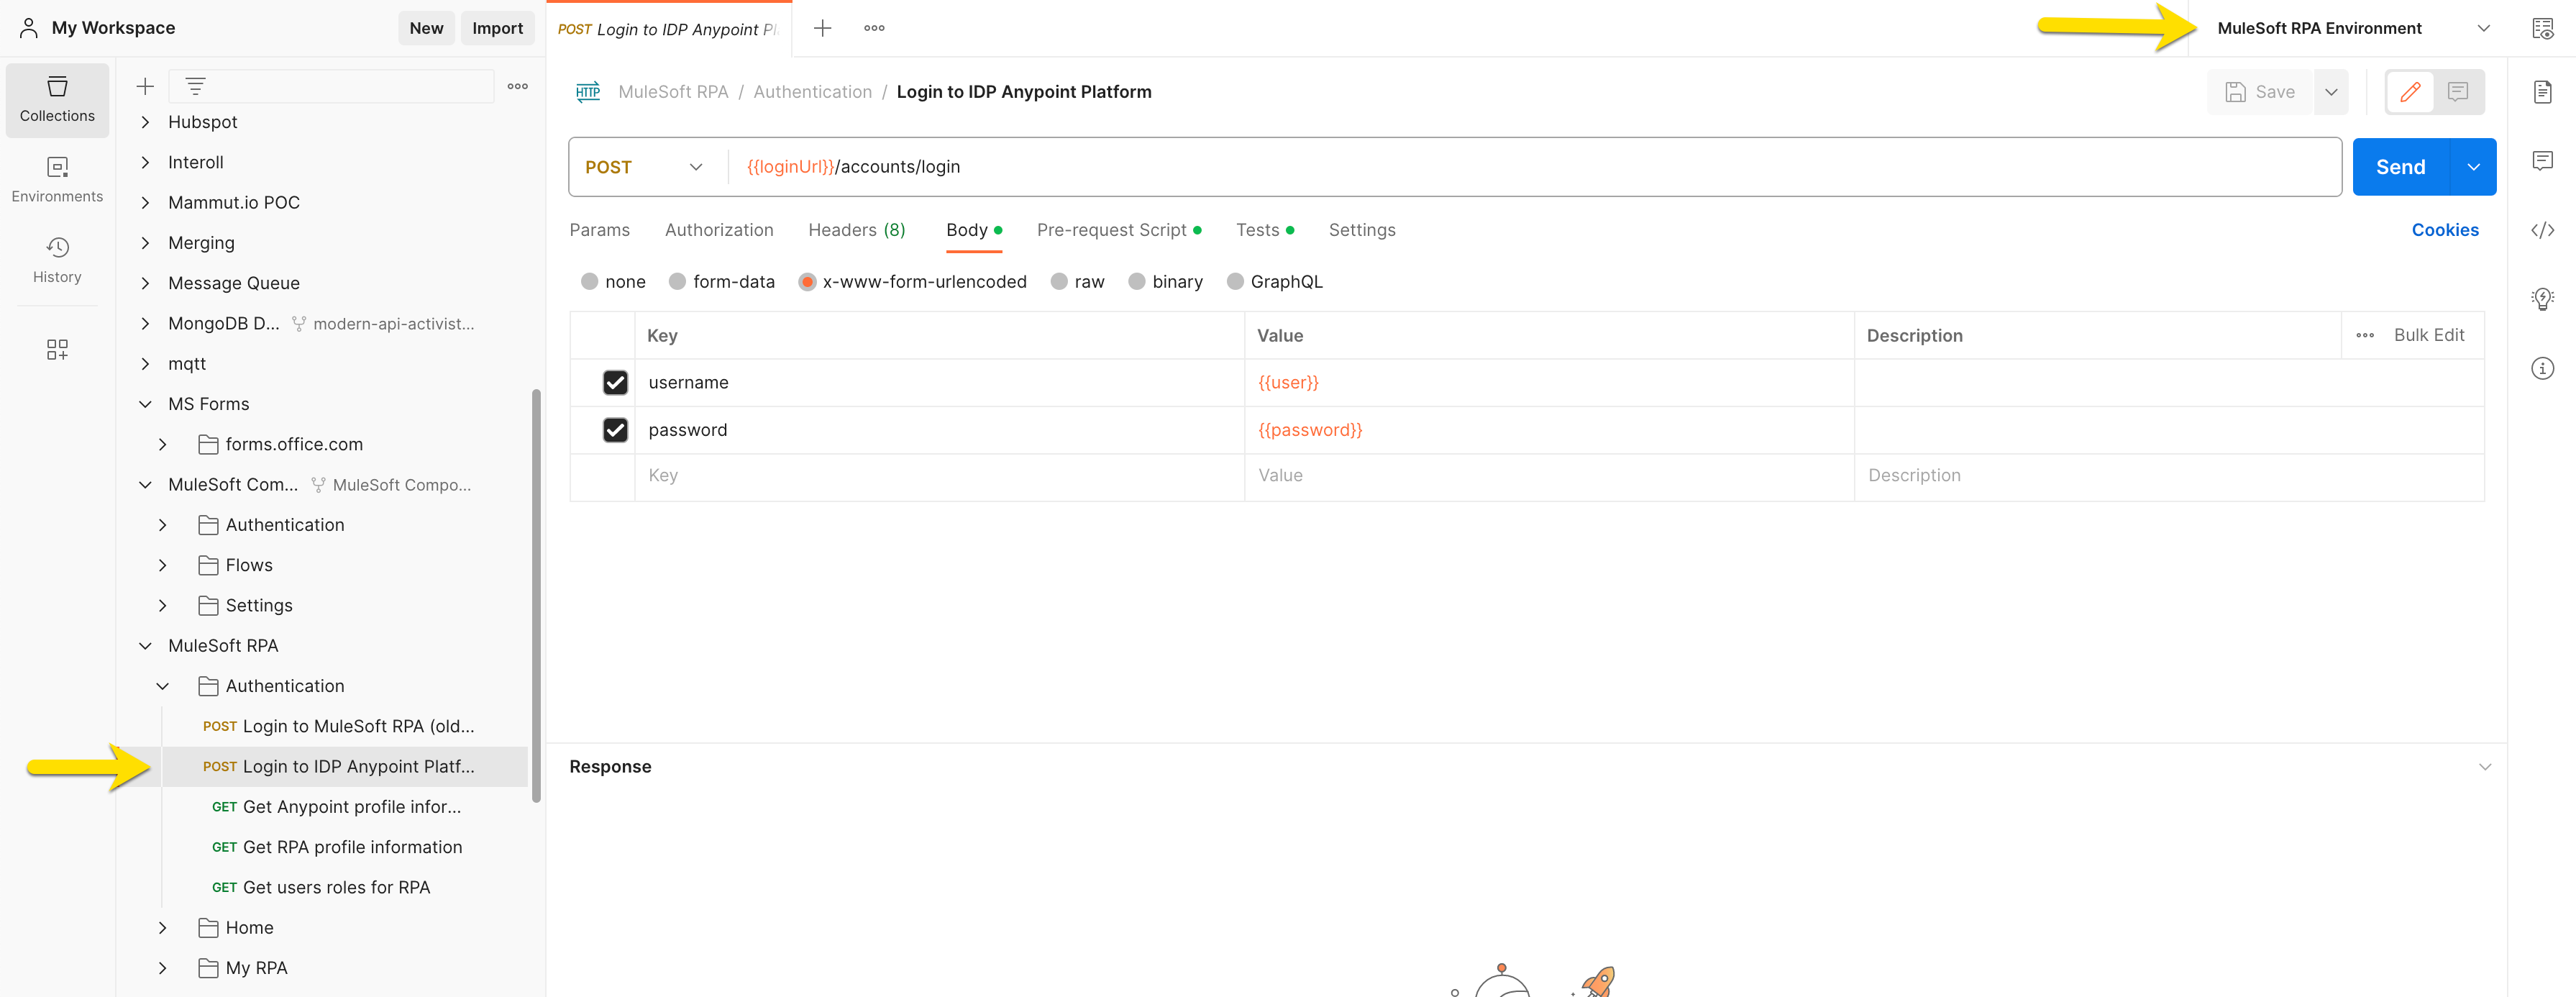Screen dimensions: 2576x997
Task: Switch to the Authorization tab
Action: (719, 230)
